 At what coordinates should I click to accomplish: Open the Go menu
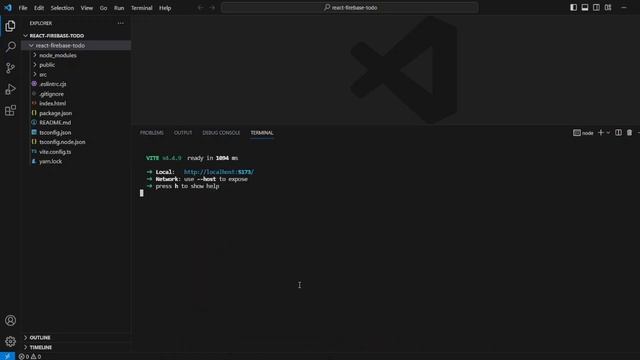pos(103,8)
